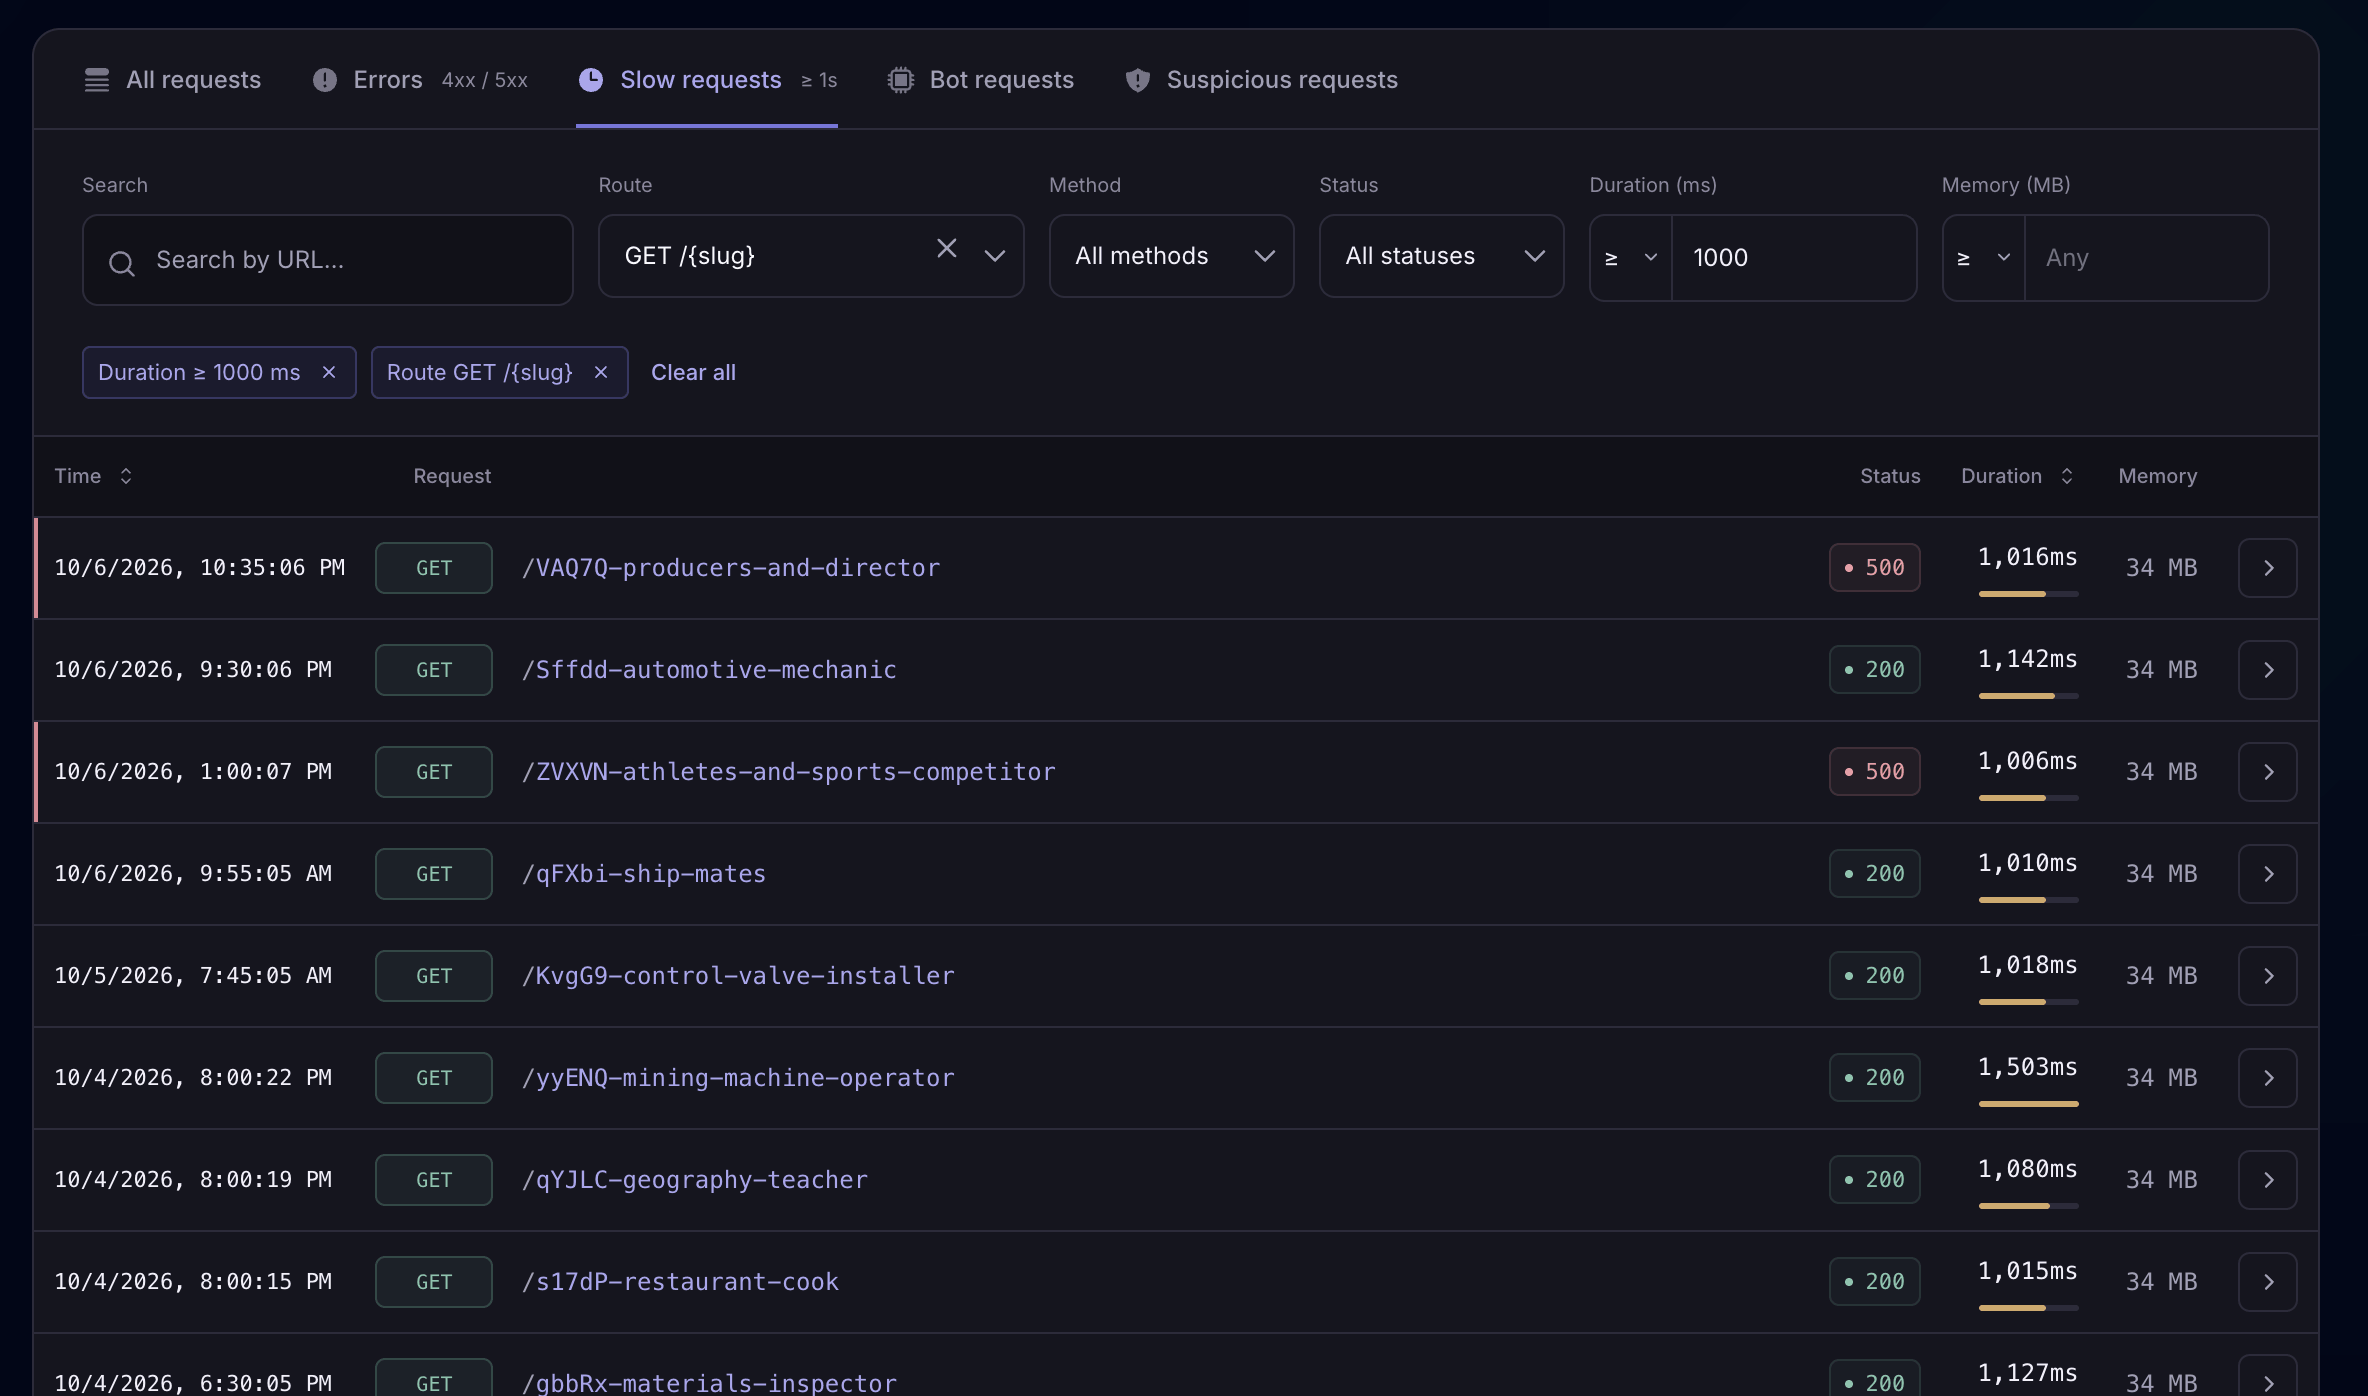2368x1396 pixels.
Task: Click the 1,503ms duration value
Action: click(2027, 1067)
